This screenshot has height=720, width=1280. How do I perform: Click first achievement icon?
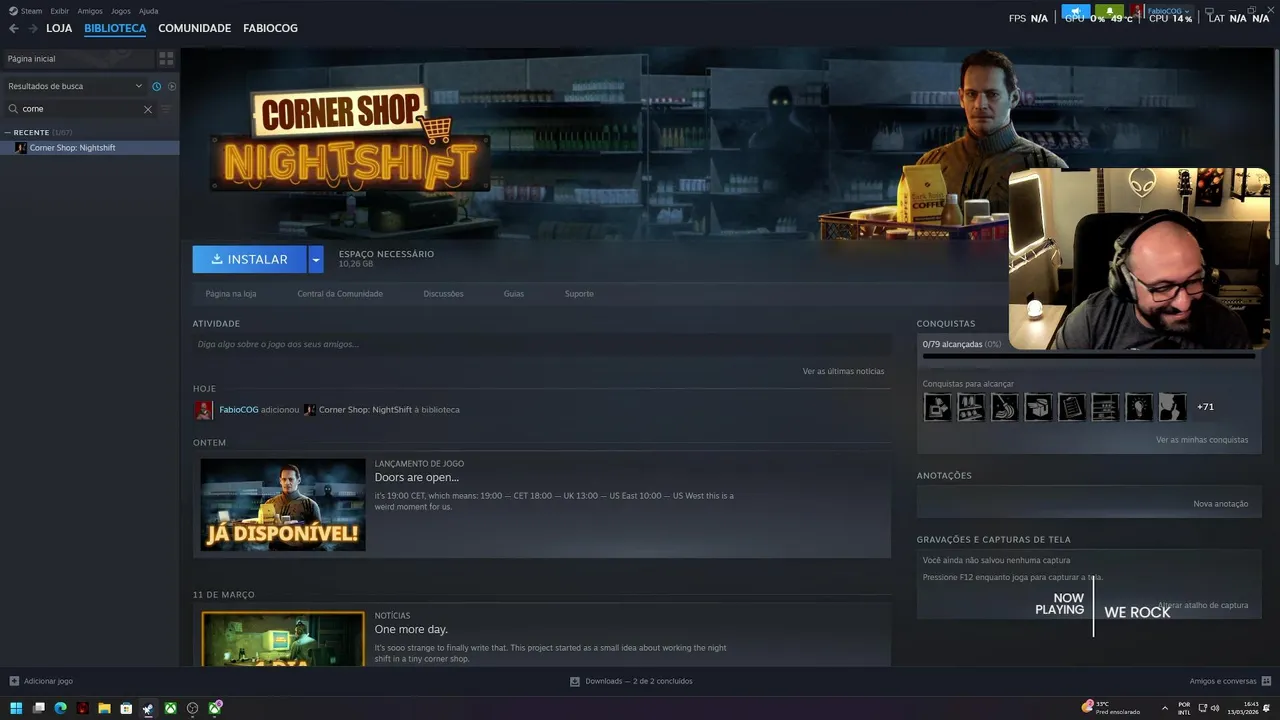tap(938, 407)
